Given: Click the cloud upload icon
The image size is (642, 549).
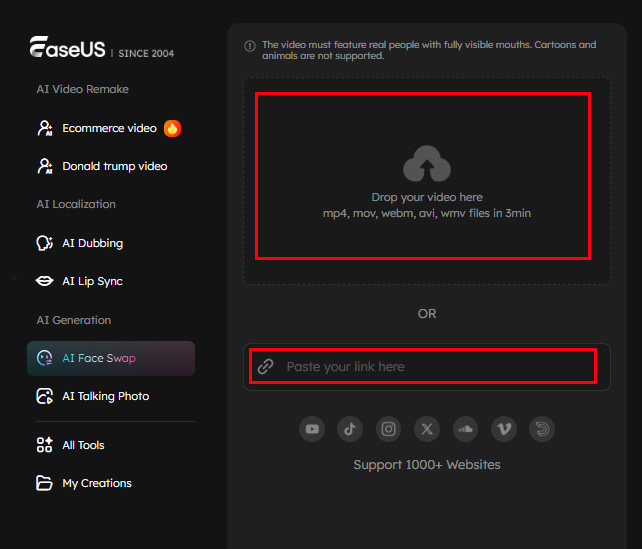Looking at the screenshot, I should coord(427,164).
